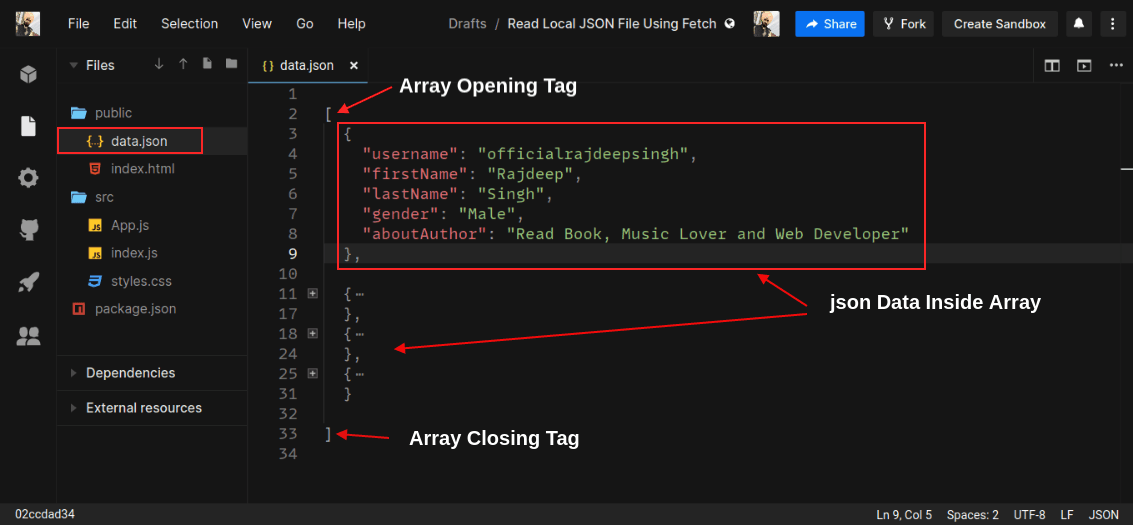Screen dimensions: 1133x525
Task: Close the data.json tab
Action: tap(354, 66)
